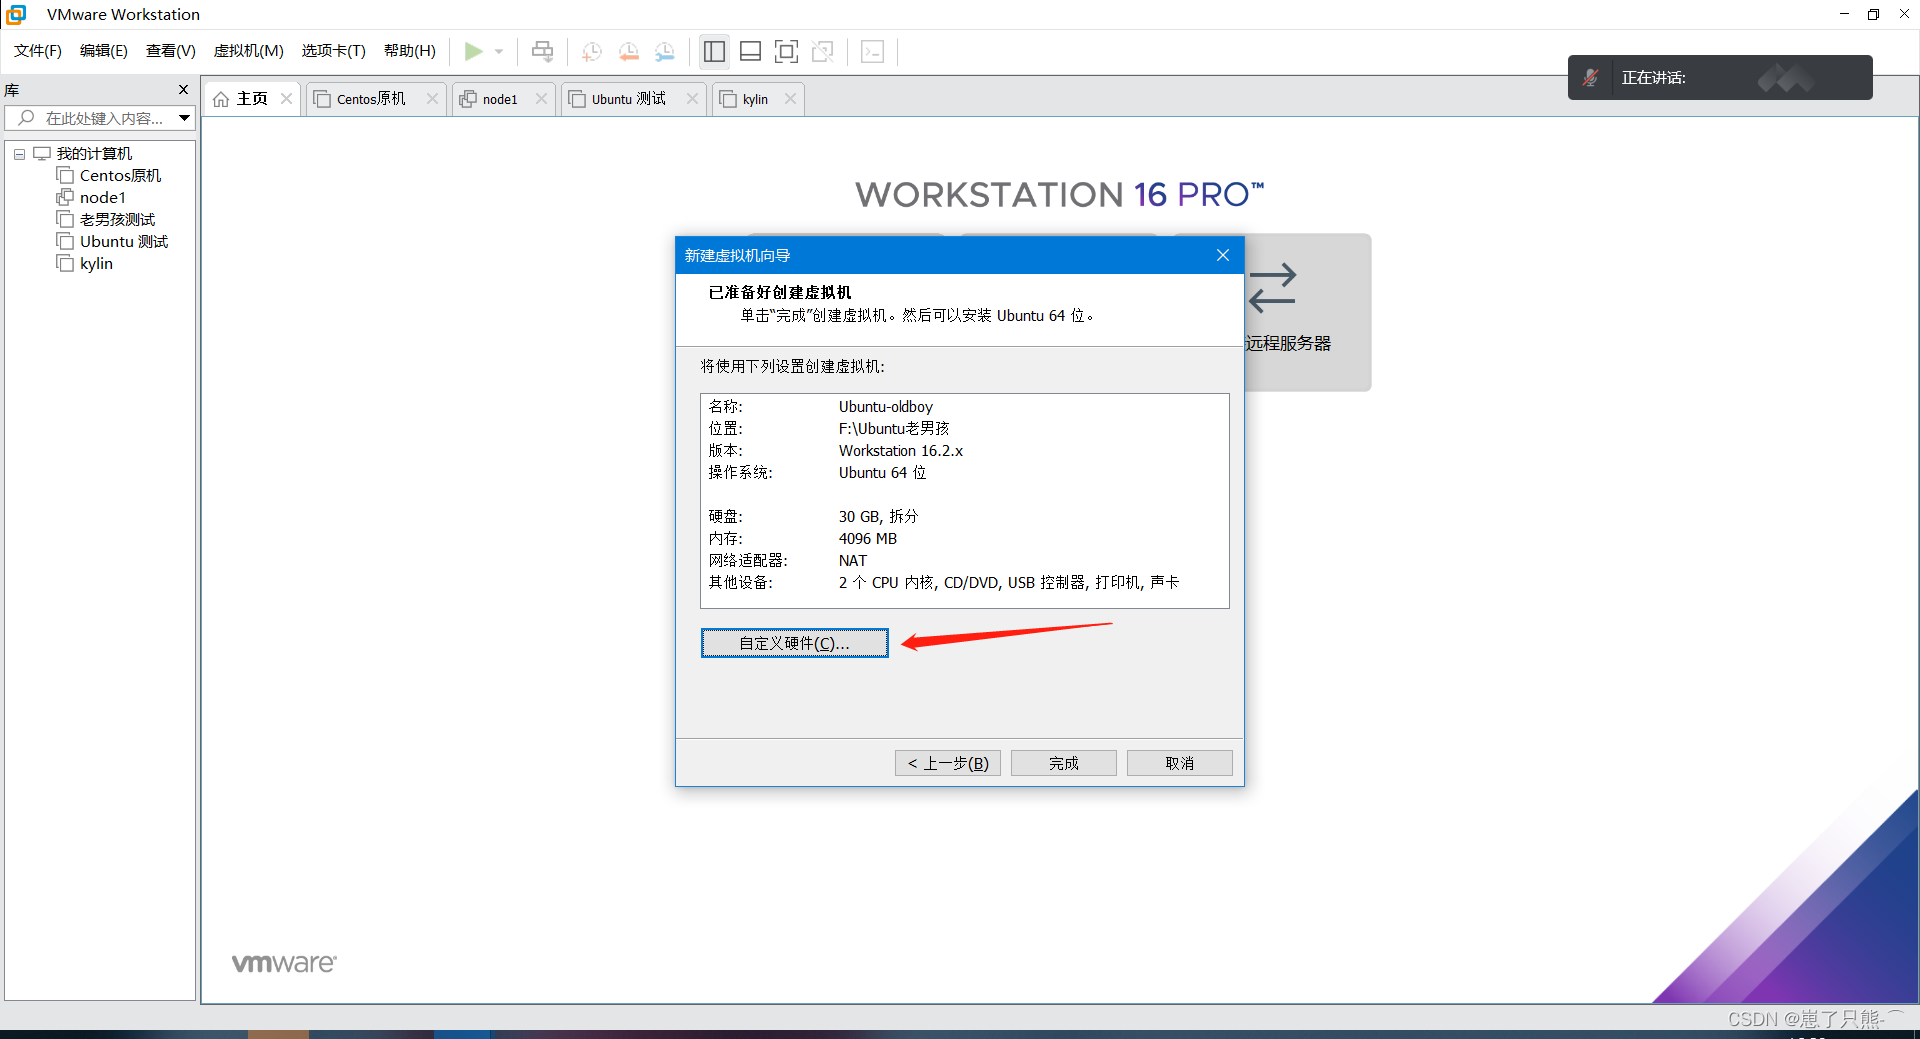Click the 其他设备 devices list value
The width and height of the screenshot is (1920, 1039).
coord(1009,583)
